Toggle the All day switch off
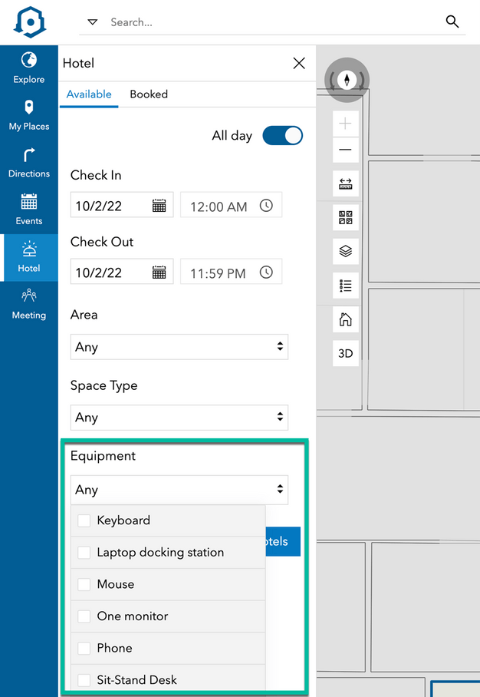Screen dimensions: 480x697 [x=283, y=136]
